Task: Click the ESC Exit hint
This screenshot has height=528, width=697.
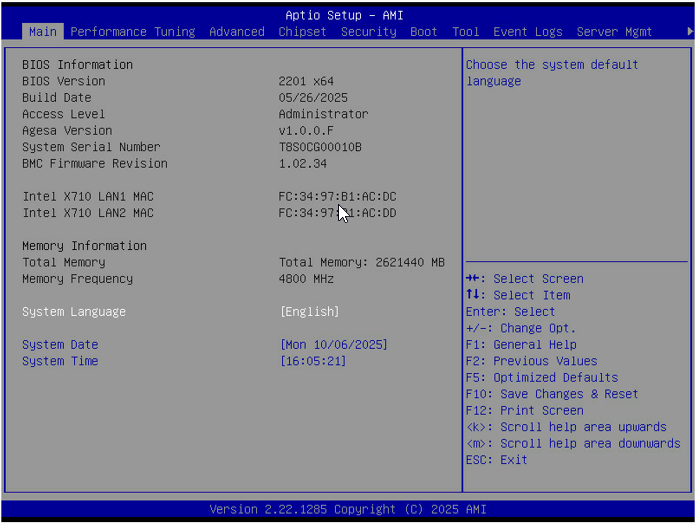Action: click(496, 460)
